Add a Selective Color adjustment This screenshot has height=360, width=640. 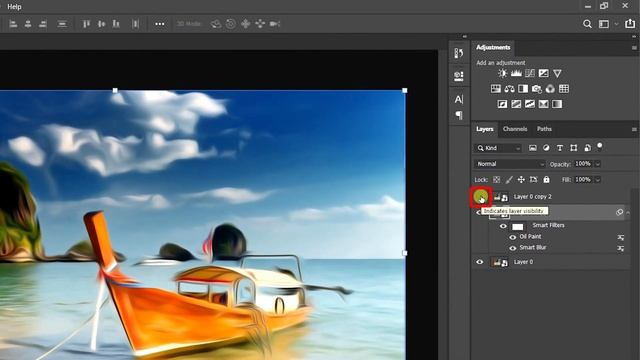click(x=544, y=104)
